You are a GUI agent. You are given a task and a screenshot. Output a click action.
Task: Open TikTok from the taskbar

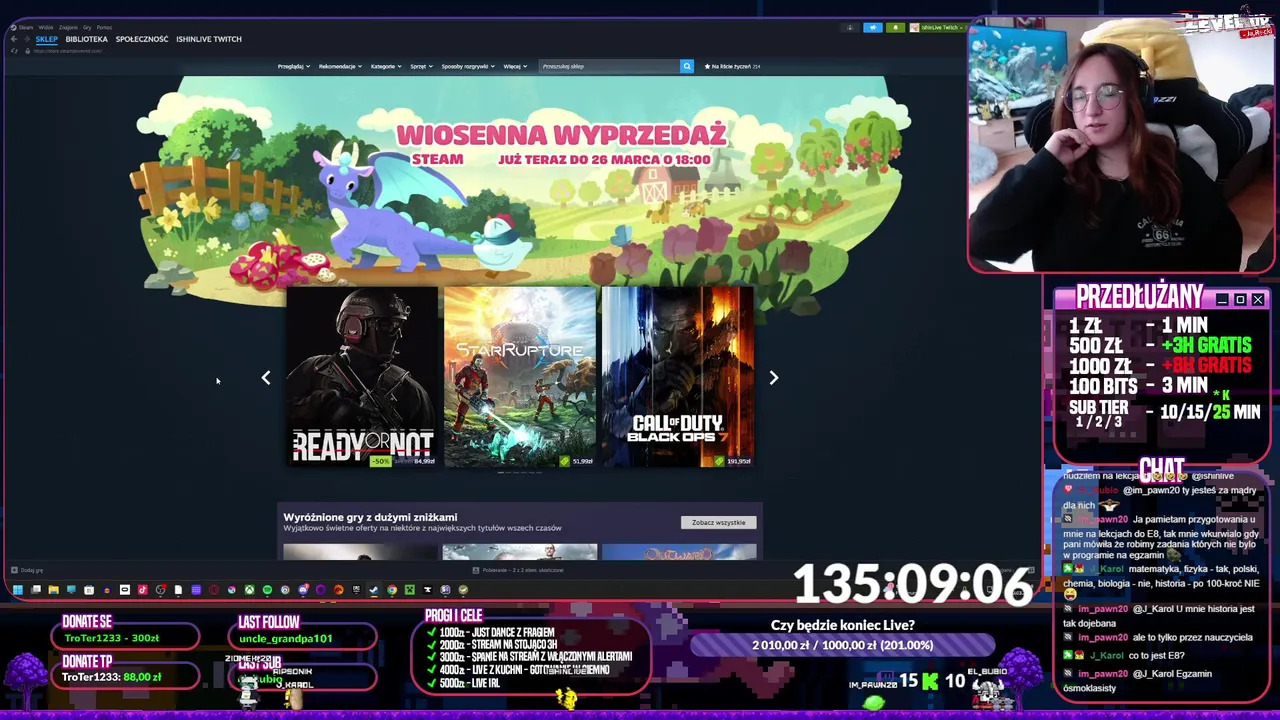click(x=143, y=590)
